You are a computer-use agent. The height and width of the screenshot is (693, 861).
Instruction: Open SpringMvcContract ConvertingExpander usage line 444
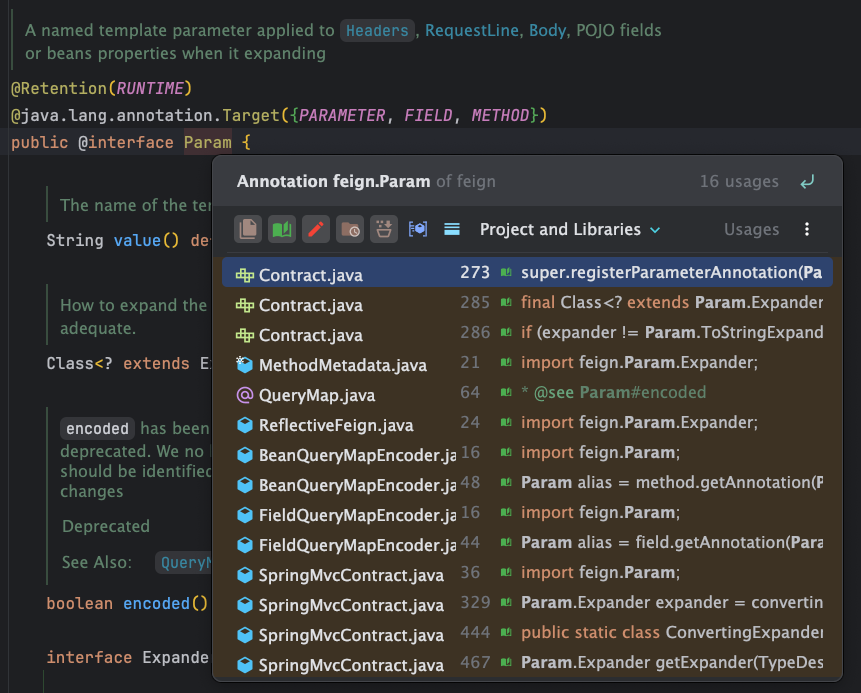coord(527,633)
